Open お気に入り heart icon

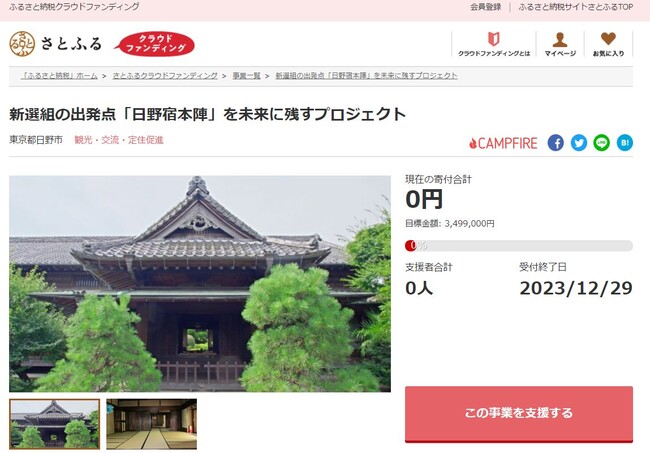[x=608, y=39]
